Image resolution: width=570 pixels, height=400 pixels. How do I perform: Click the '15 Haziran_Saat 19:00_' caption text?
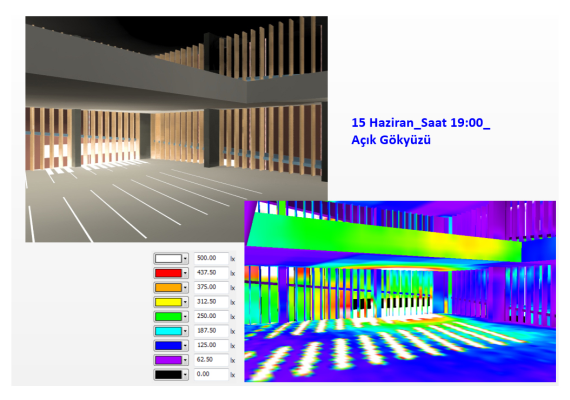pos(421,123)
